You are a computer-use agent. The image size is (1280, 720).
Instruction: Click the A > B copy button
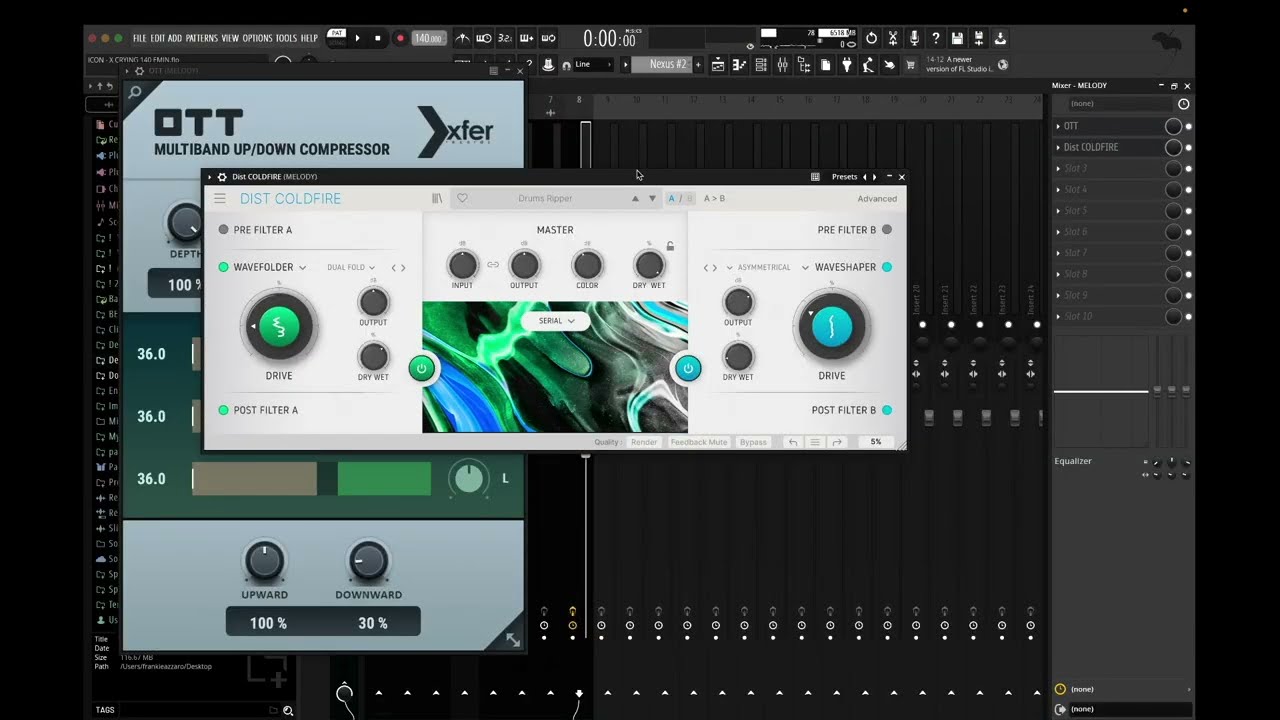[x=714, y=198]
